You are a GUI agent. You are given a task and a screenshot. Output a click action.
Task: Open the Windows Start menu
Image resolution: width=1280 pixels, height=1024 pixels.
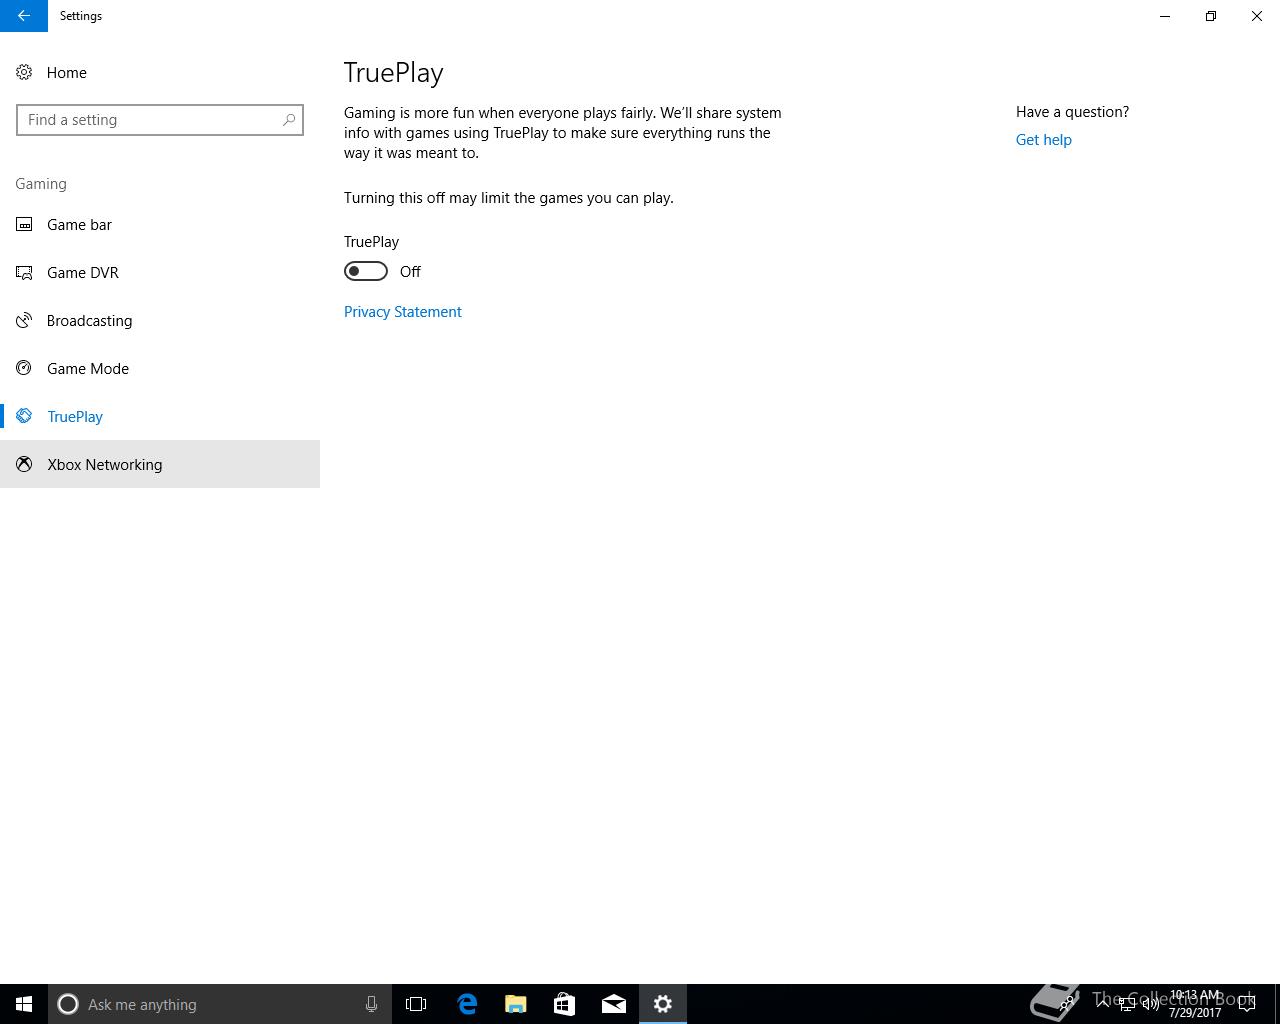click(x=24, y=1004)
